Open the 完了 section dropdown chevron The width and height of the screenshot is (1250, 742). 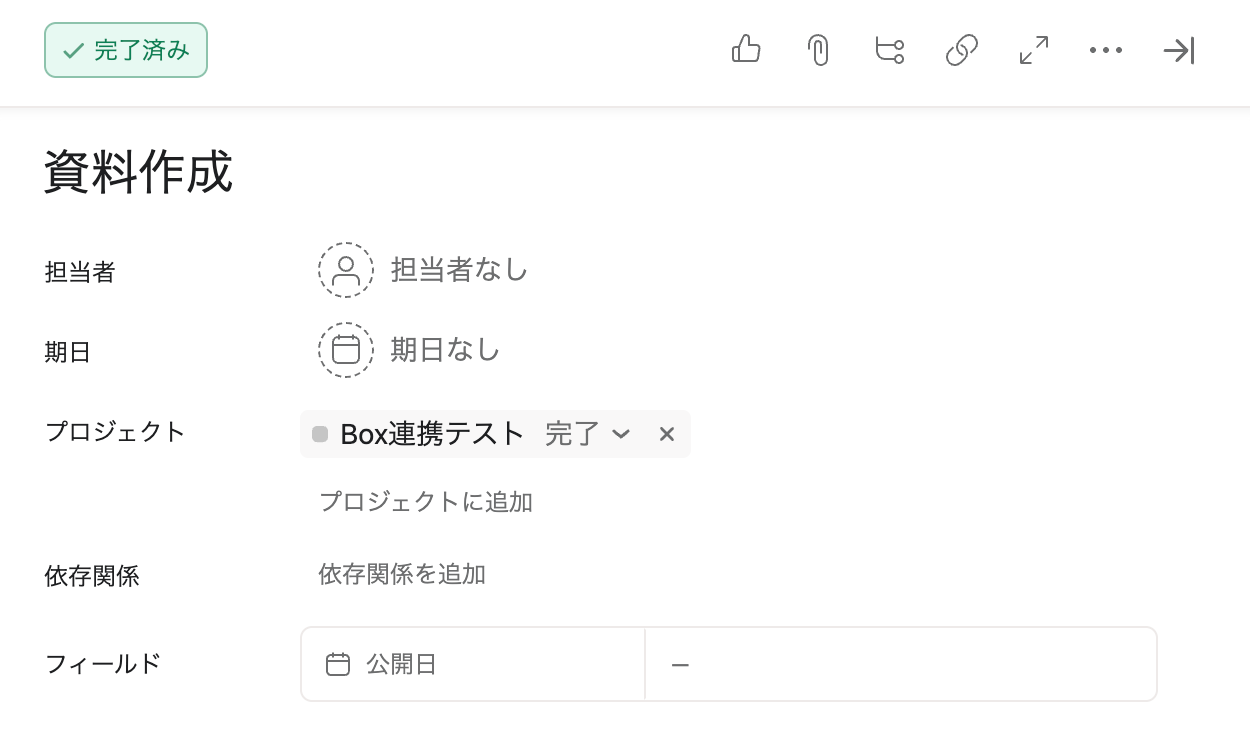tap(621, 434)
